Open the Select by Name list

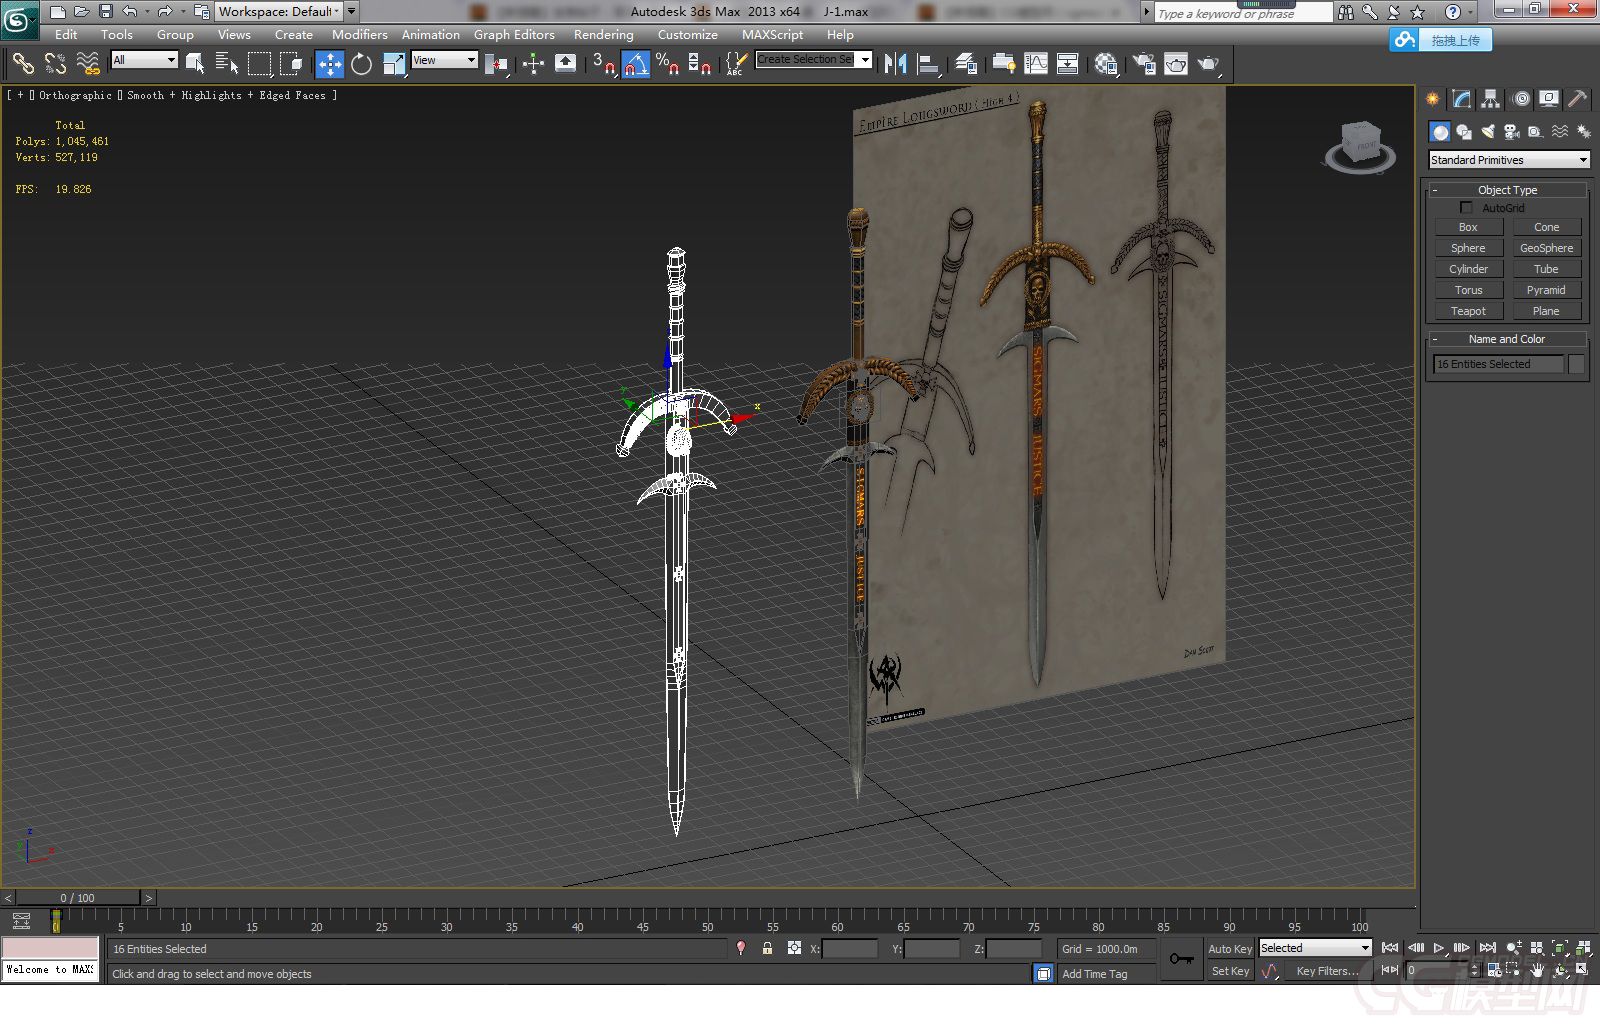click(227, 64)
